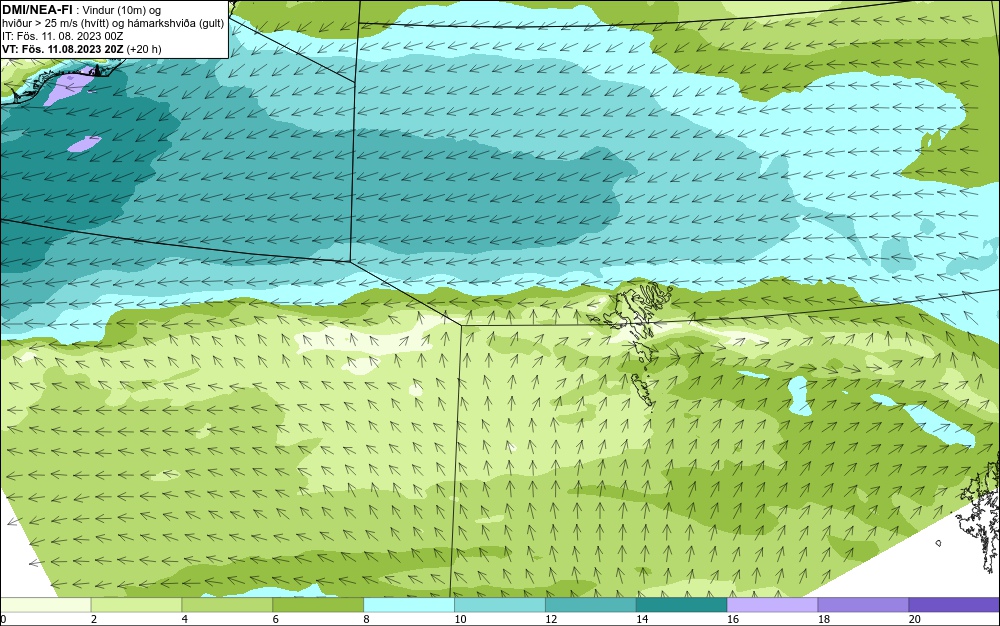
Task: Click the 'VT: Fös. 11.08.2023 20Z' line
Action: [82, 49]
